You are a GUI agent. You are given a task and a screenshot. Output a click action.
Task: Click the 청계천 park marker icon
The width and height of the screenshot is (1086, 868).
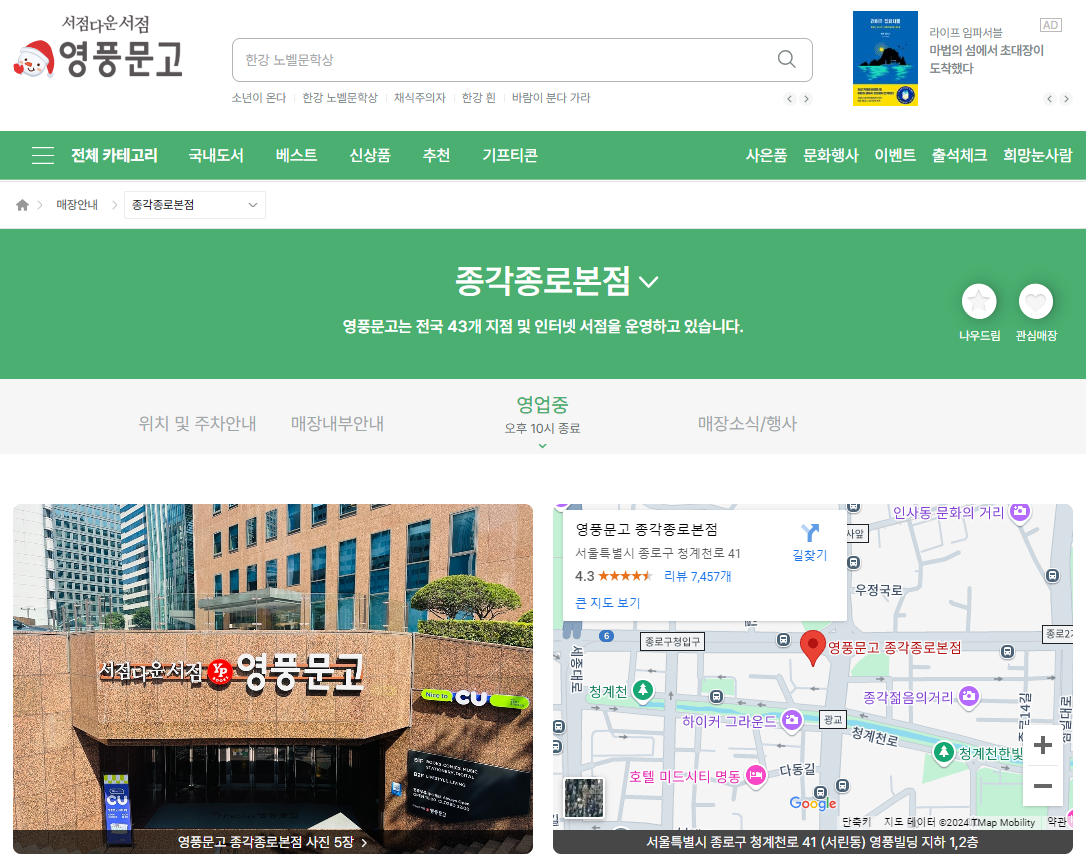(643, 690)
